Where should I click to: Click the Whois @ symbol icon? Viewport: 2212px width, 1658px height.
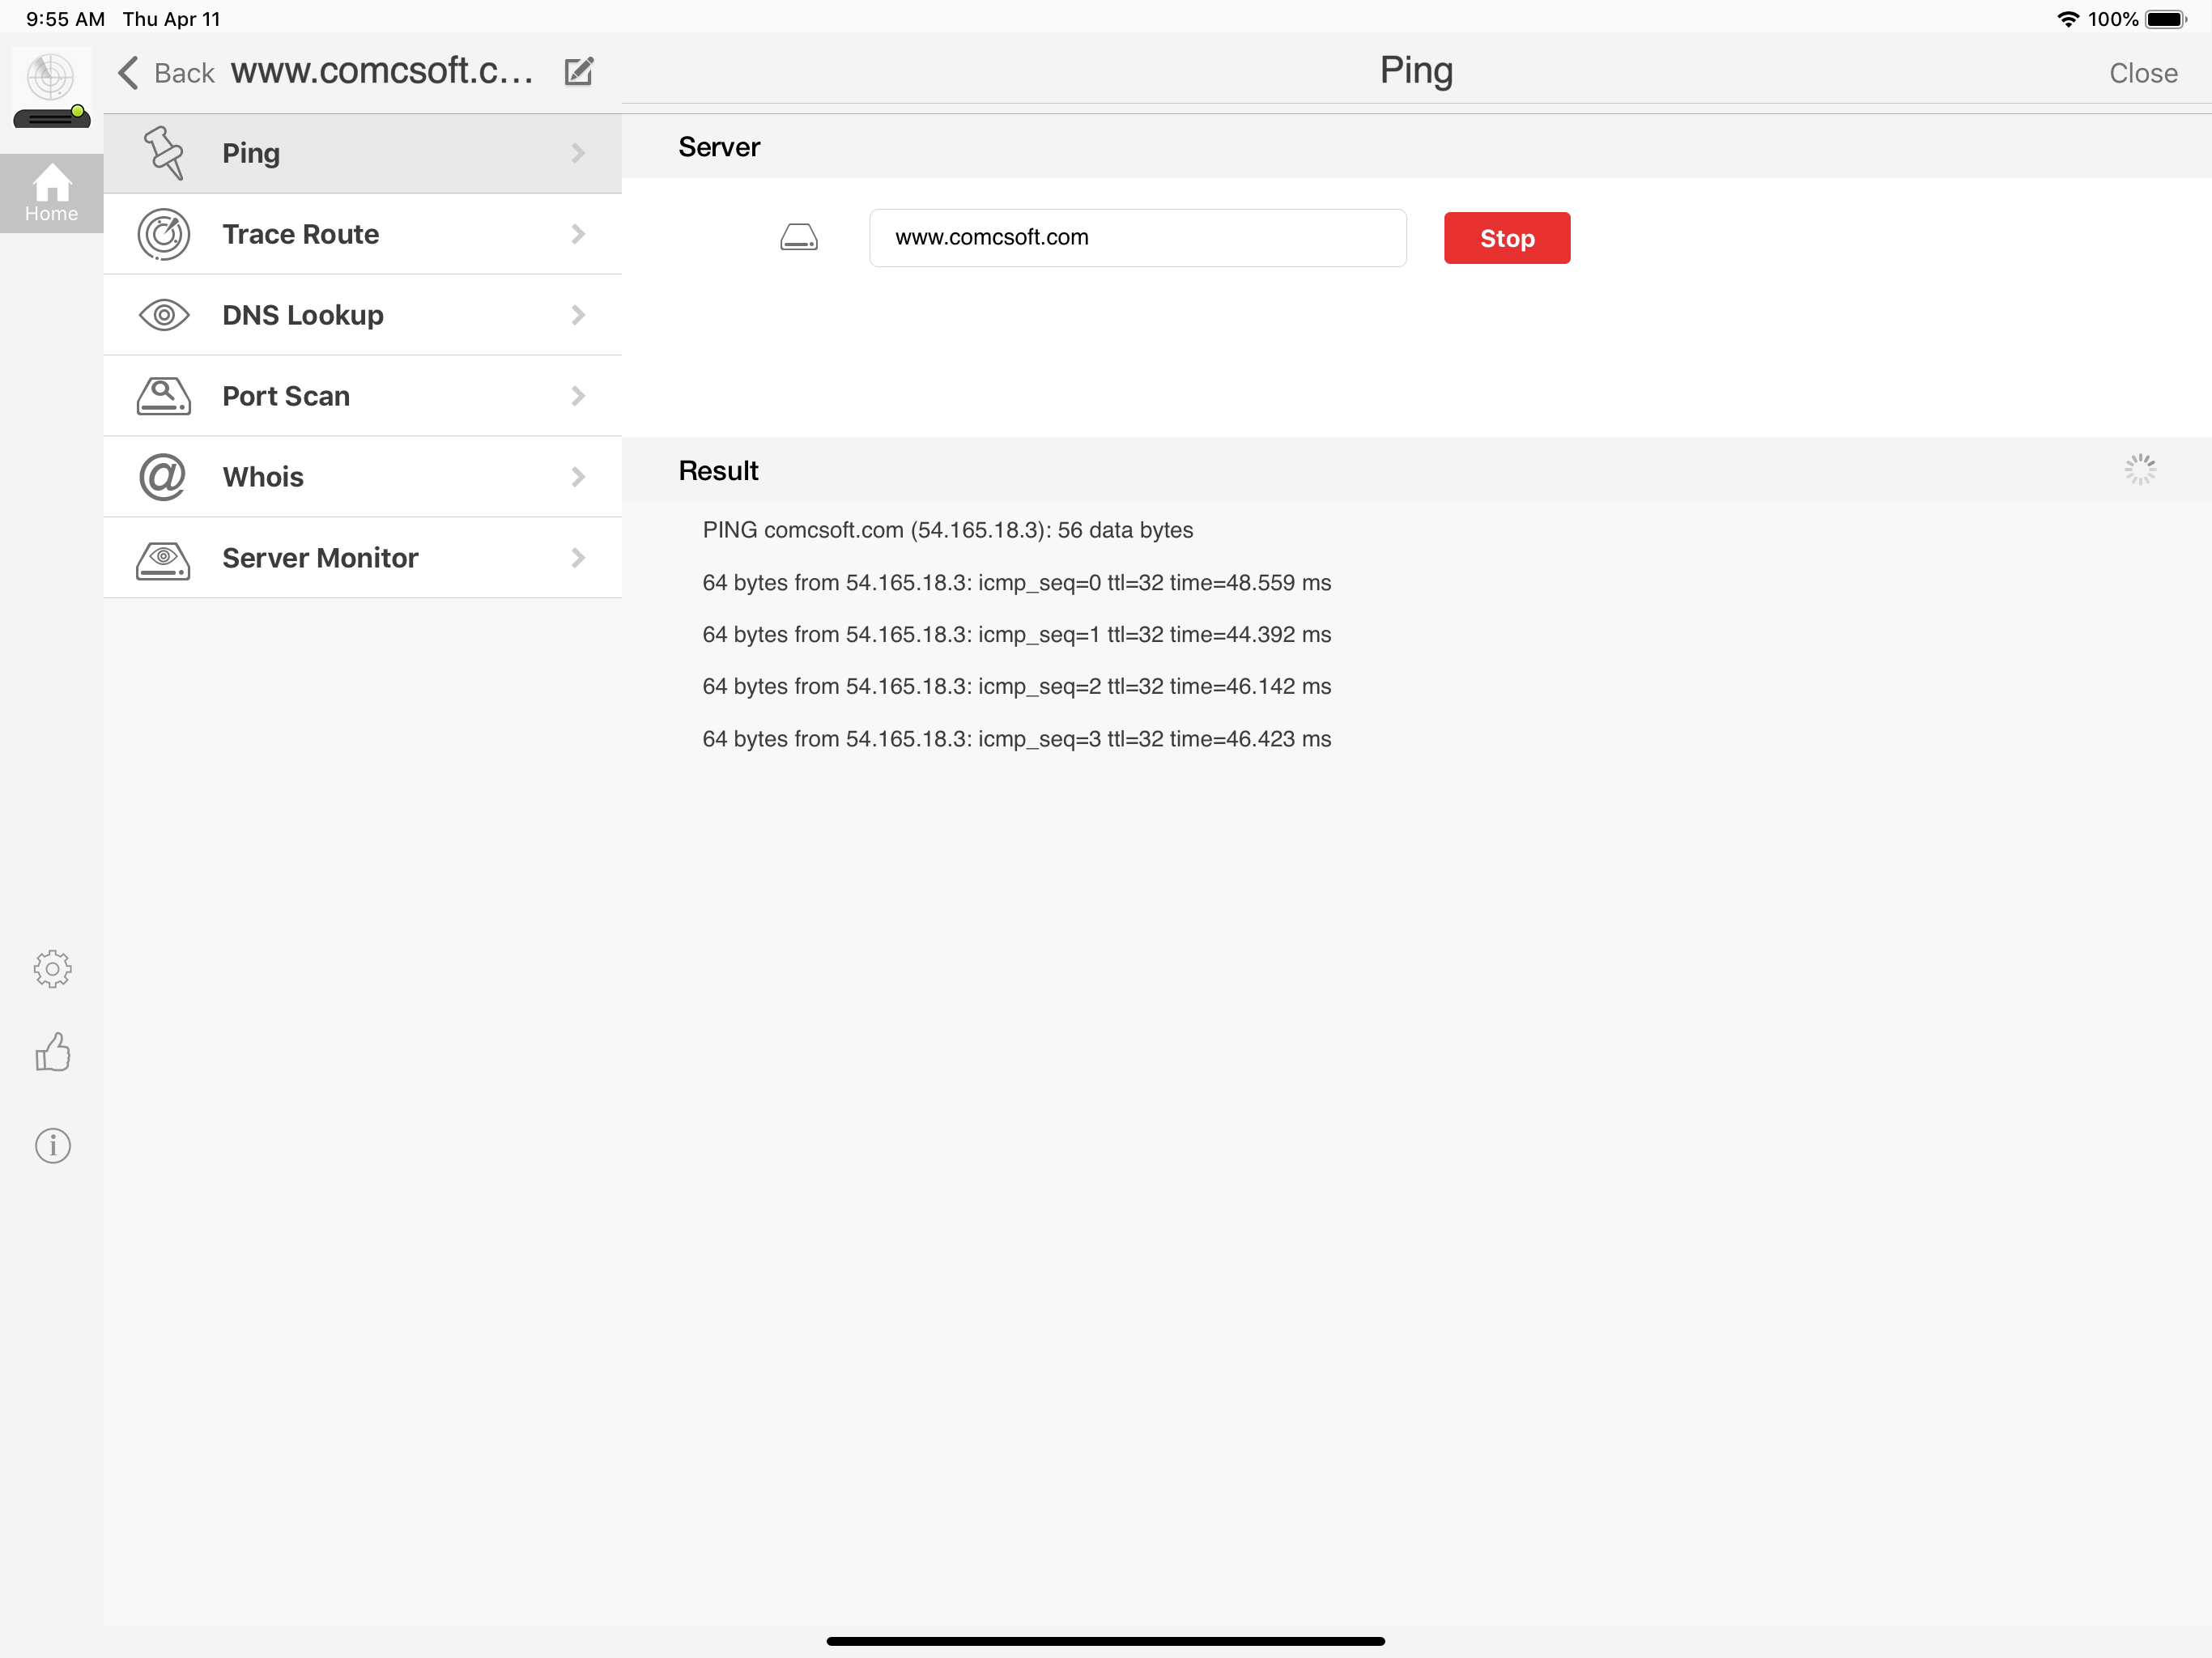[x=163, y=477]
